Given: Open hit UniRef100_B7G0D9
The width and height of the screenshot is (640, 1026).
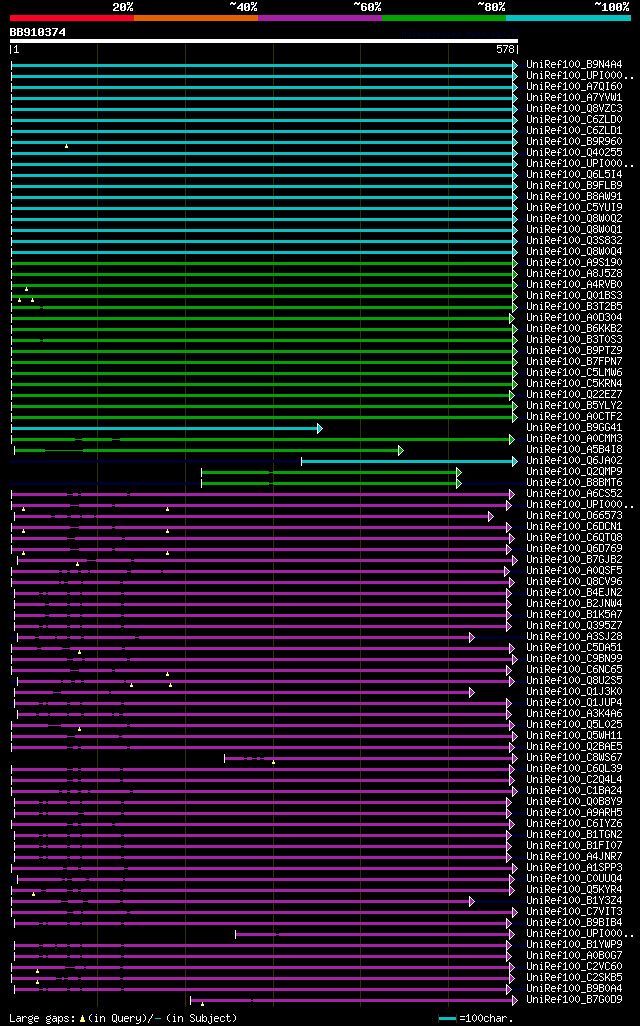Looking at the screenshot, I should coord(575,999).
